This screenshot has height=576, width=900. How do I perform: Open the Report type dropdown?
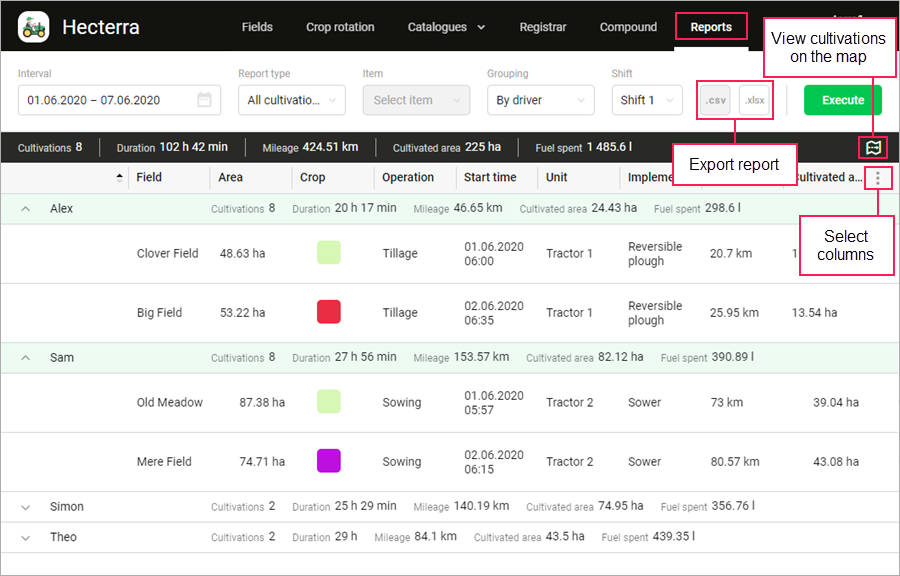(291, 100)
